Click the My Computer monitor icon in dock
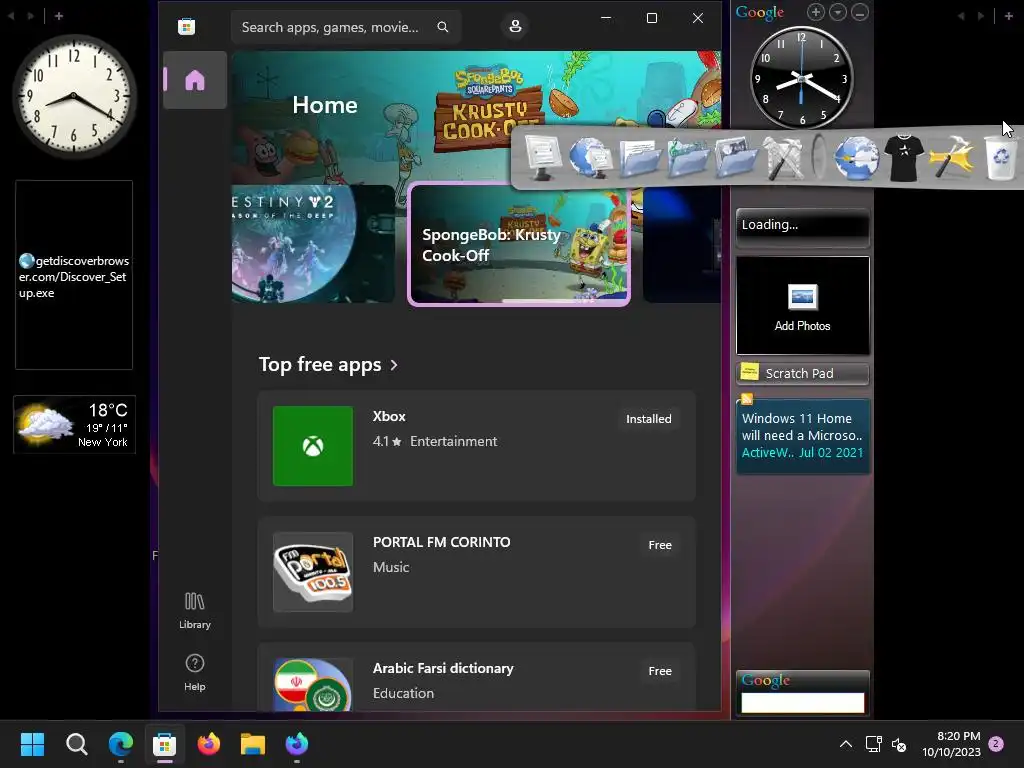 point(543,157)
